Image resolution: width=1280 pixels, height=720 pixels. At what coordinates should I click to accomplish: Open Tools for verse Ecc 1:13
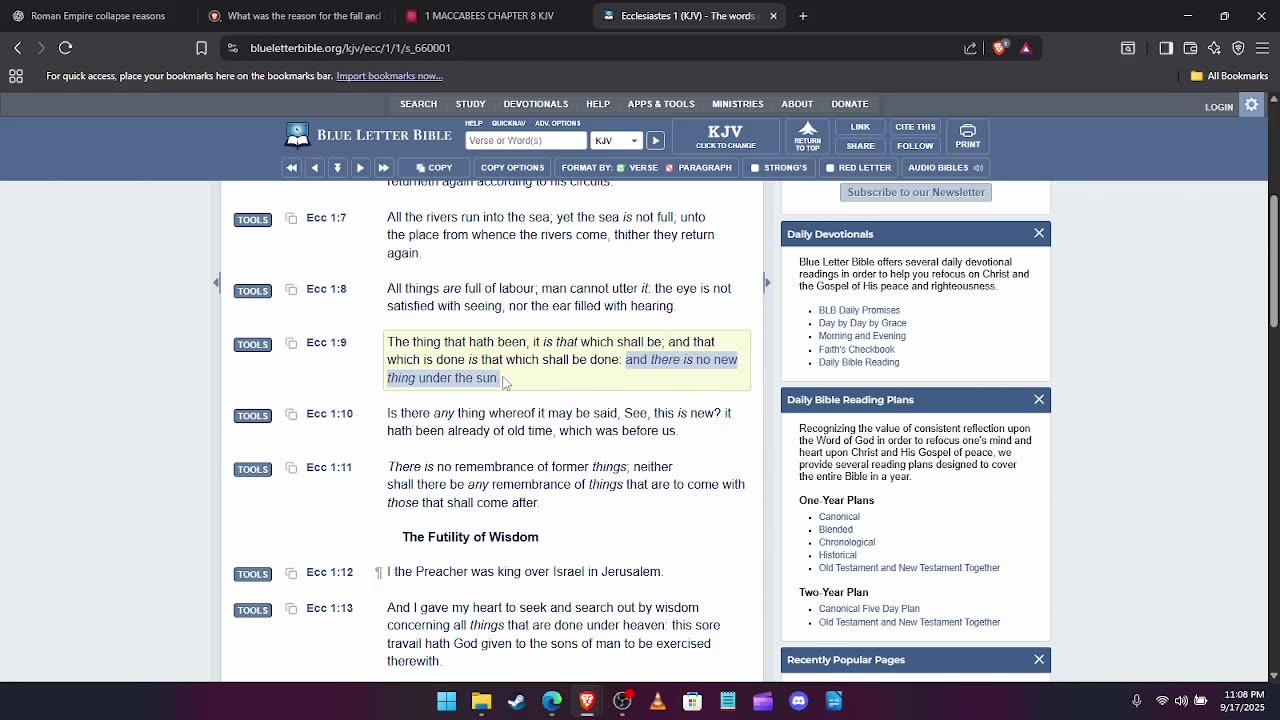click(253, 610)
